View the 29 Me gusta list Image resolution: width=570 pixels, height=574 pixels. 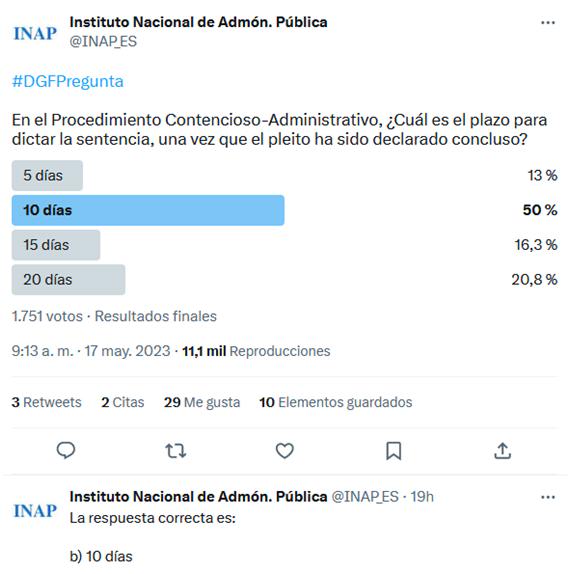coord(202,402)
